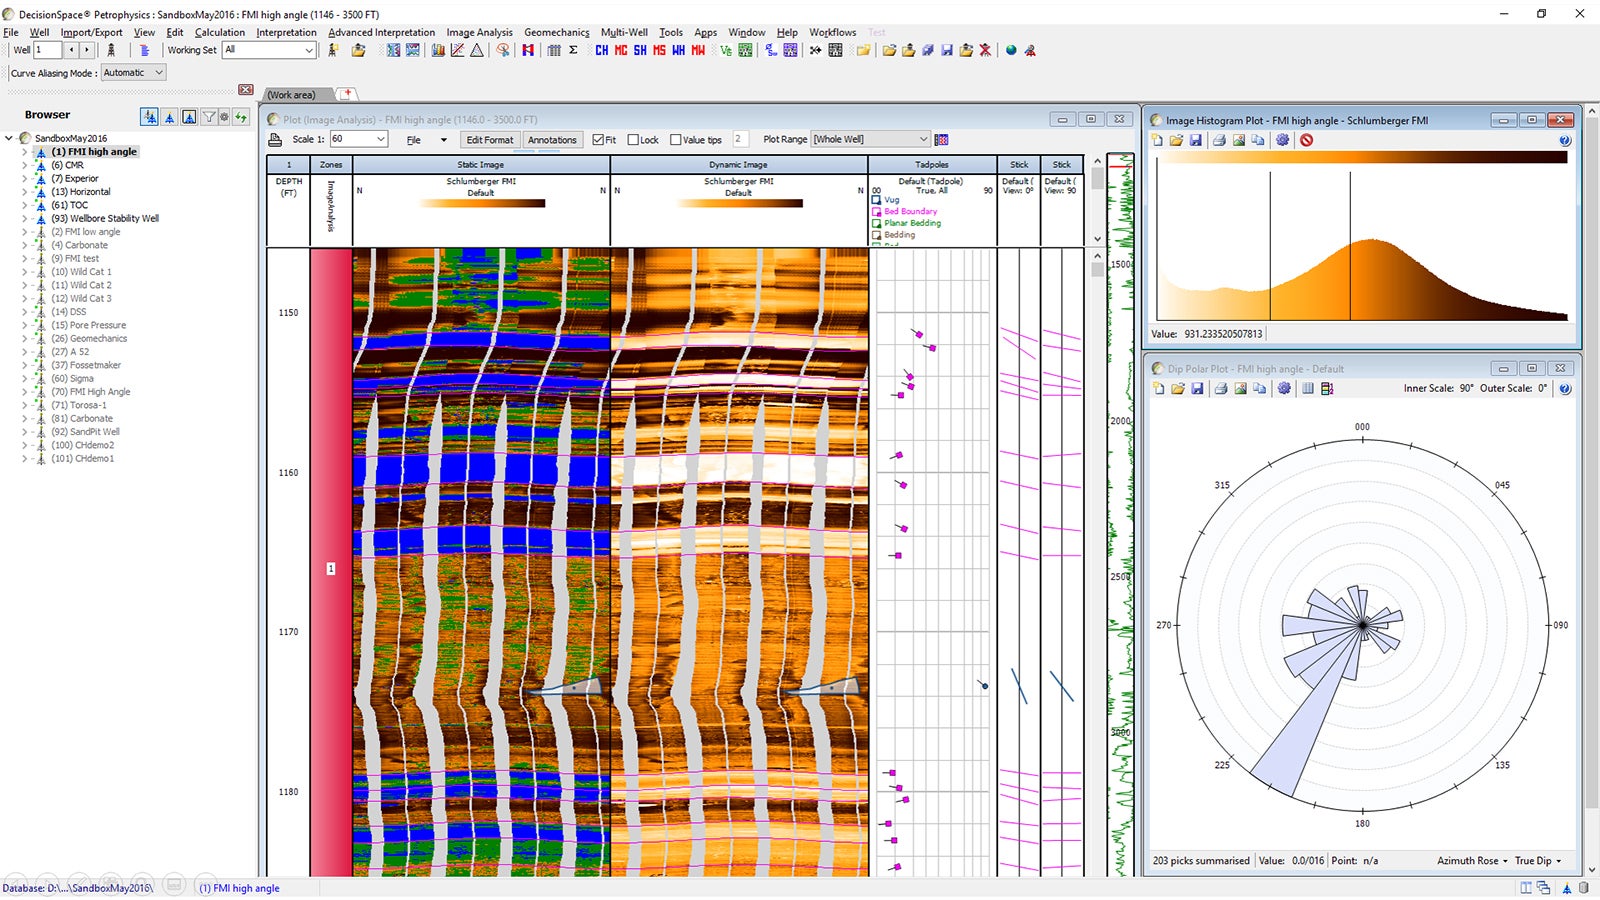Click the print icon in Plot window
The image size is (1600, 900).
coord(275,140)
